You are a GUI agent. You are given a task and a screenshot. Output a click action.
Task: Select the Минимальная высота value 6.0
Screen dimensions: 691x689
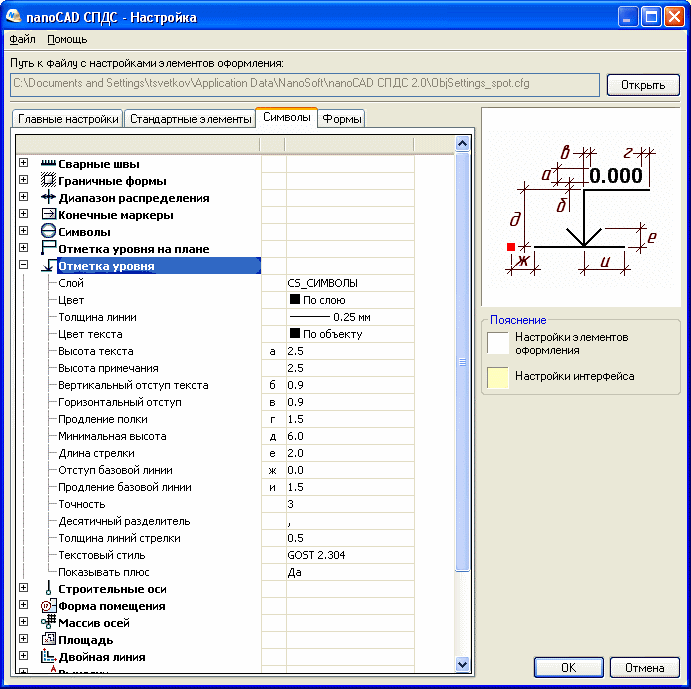350,436
